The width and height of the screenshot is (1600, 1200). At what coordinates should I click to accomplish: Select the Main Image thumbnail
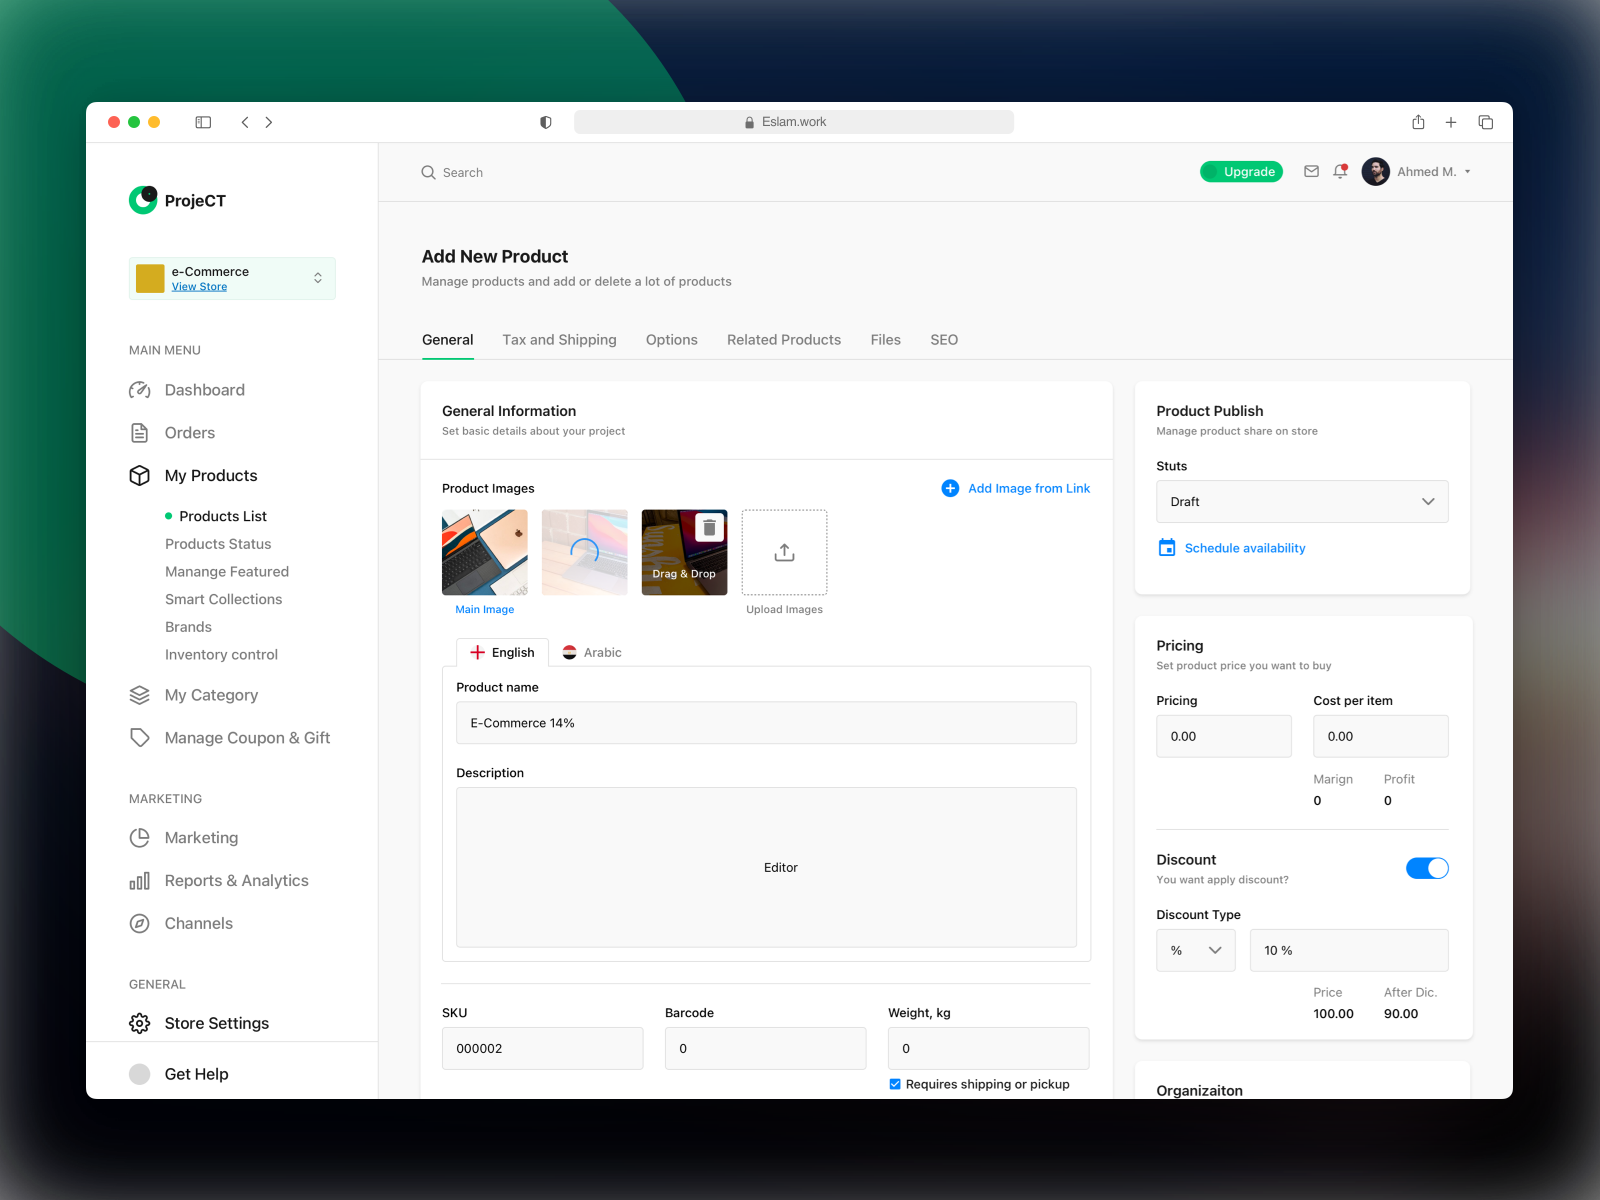point(485,552)
